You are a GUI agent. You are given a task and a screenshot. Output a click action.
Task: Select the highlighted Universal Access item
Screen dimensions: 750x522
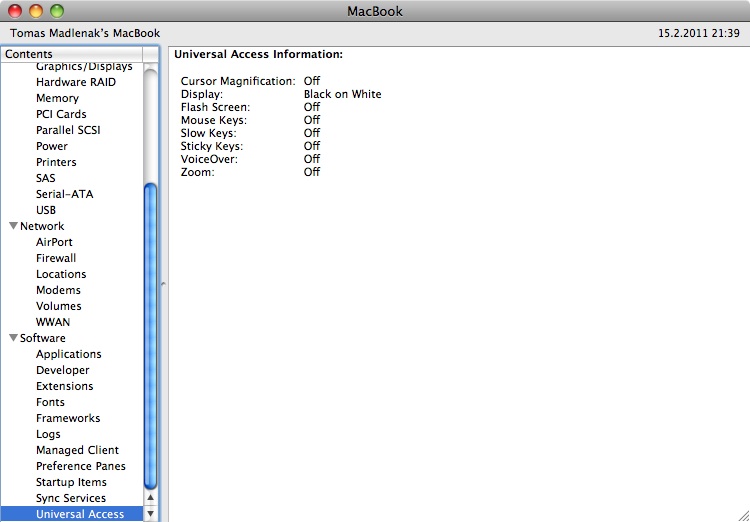click(x=72, y=514)
